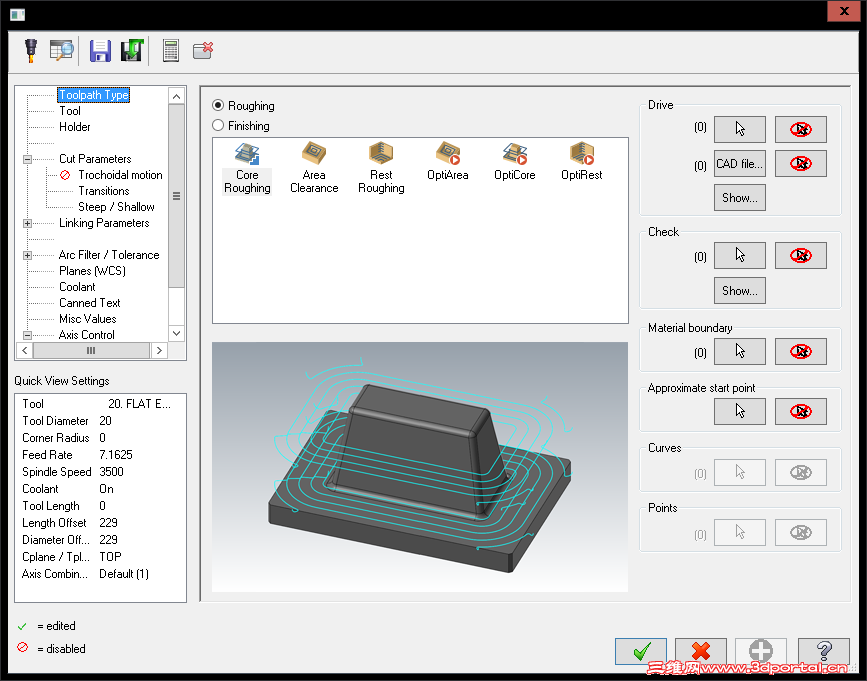Clear the Drive CAD file selection
The height and width of the screenshot is (681, 867).
[801, 164]
